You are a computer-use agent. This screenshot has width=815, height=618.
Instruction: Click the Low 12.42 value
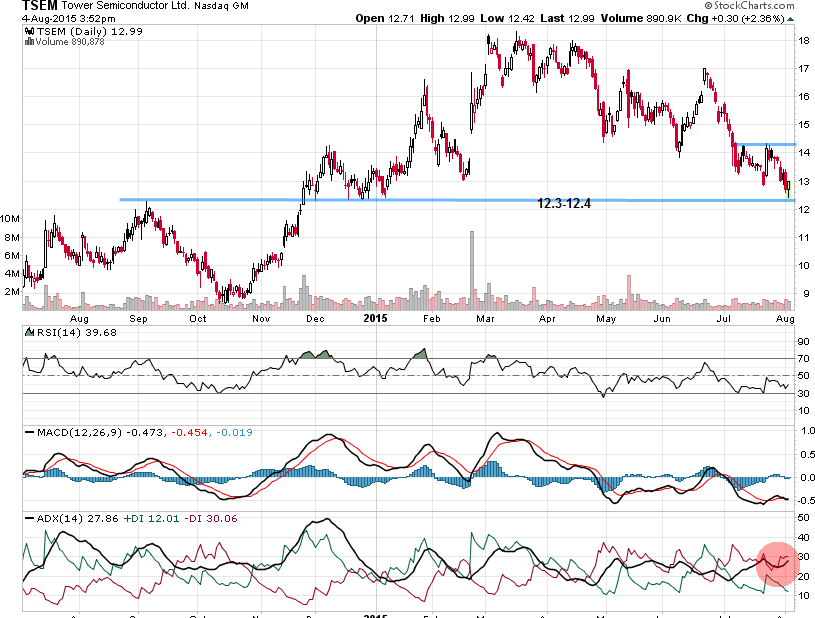[507, 18]
